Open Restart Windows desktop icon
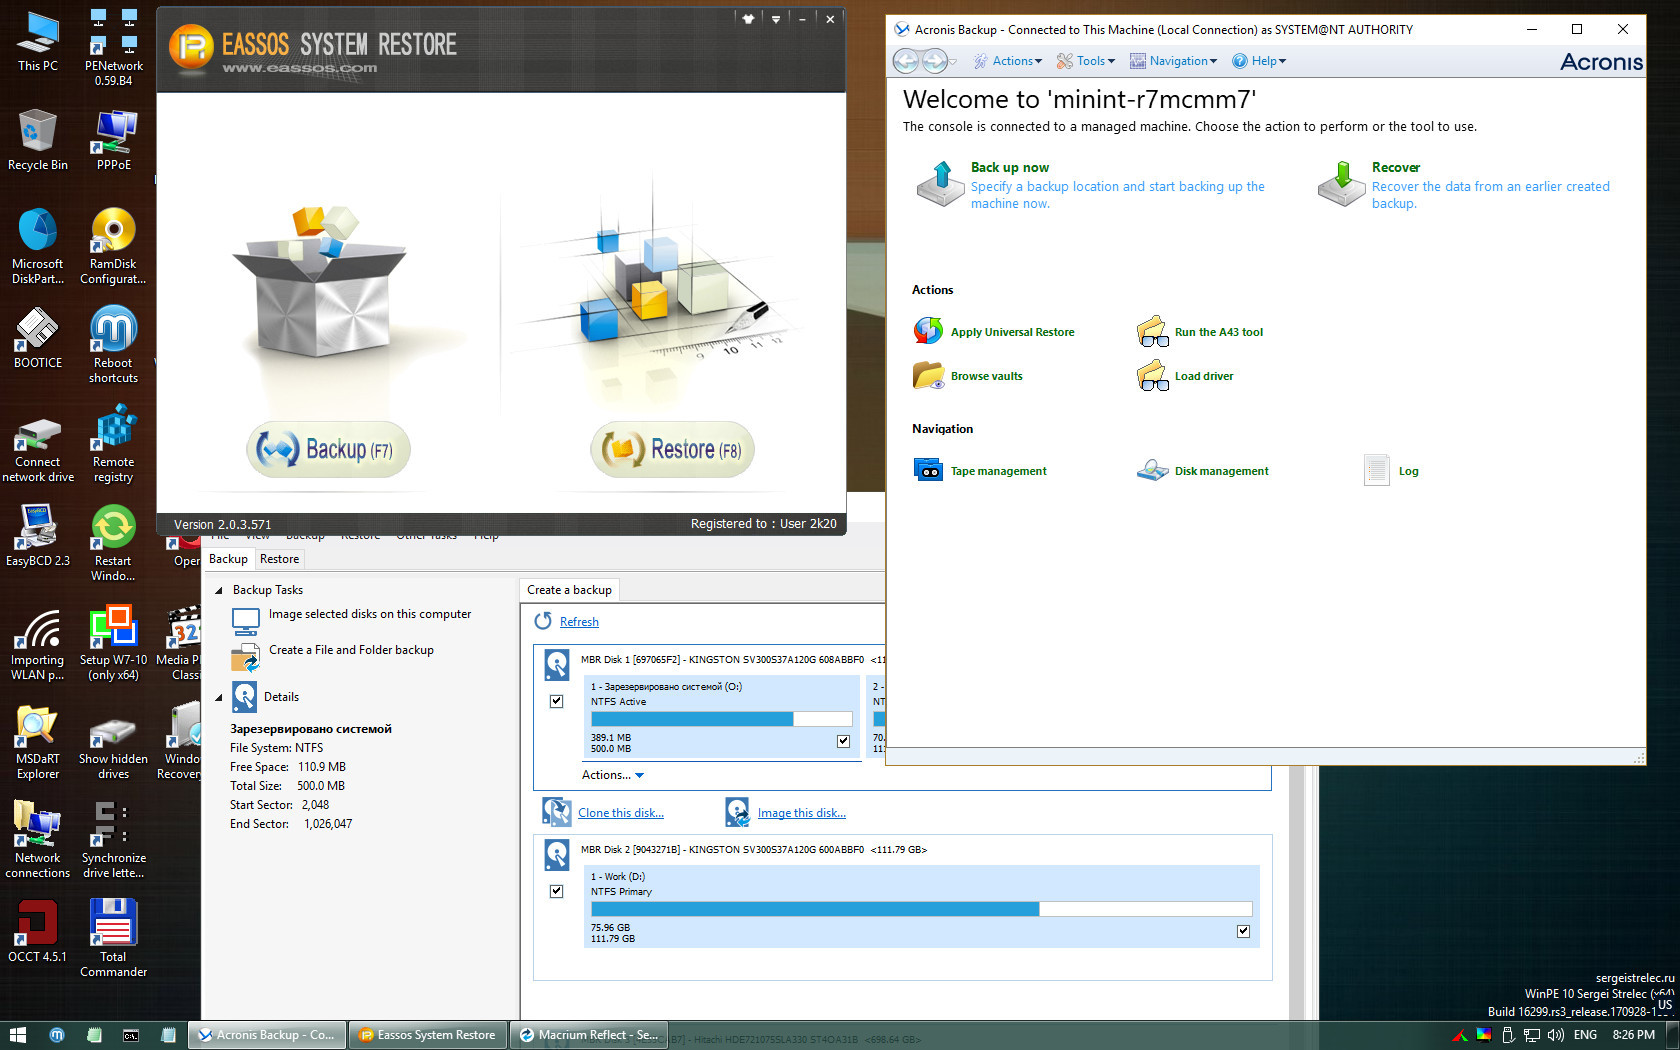 tap(113, 543)
